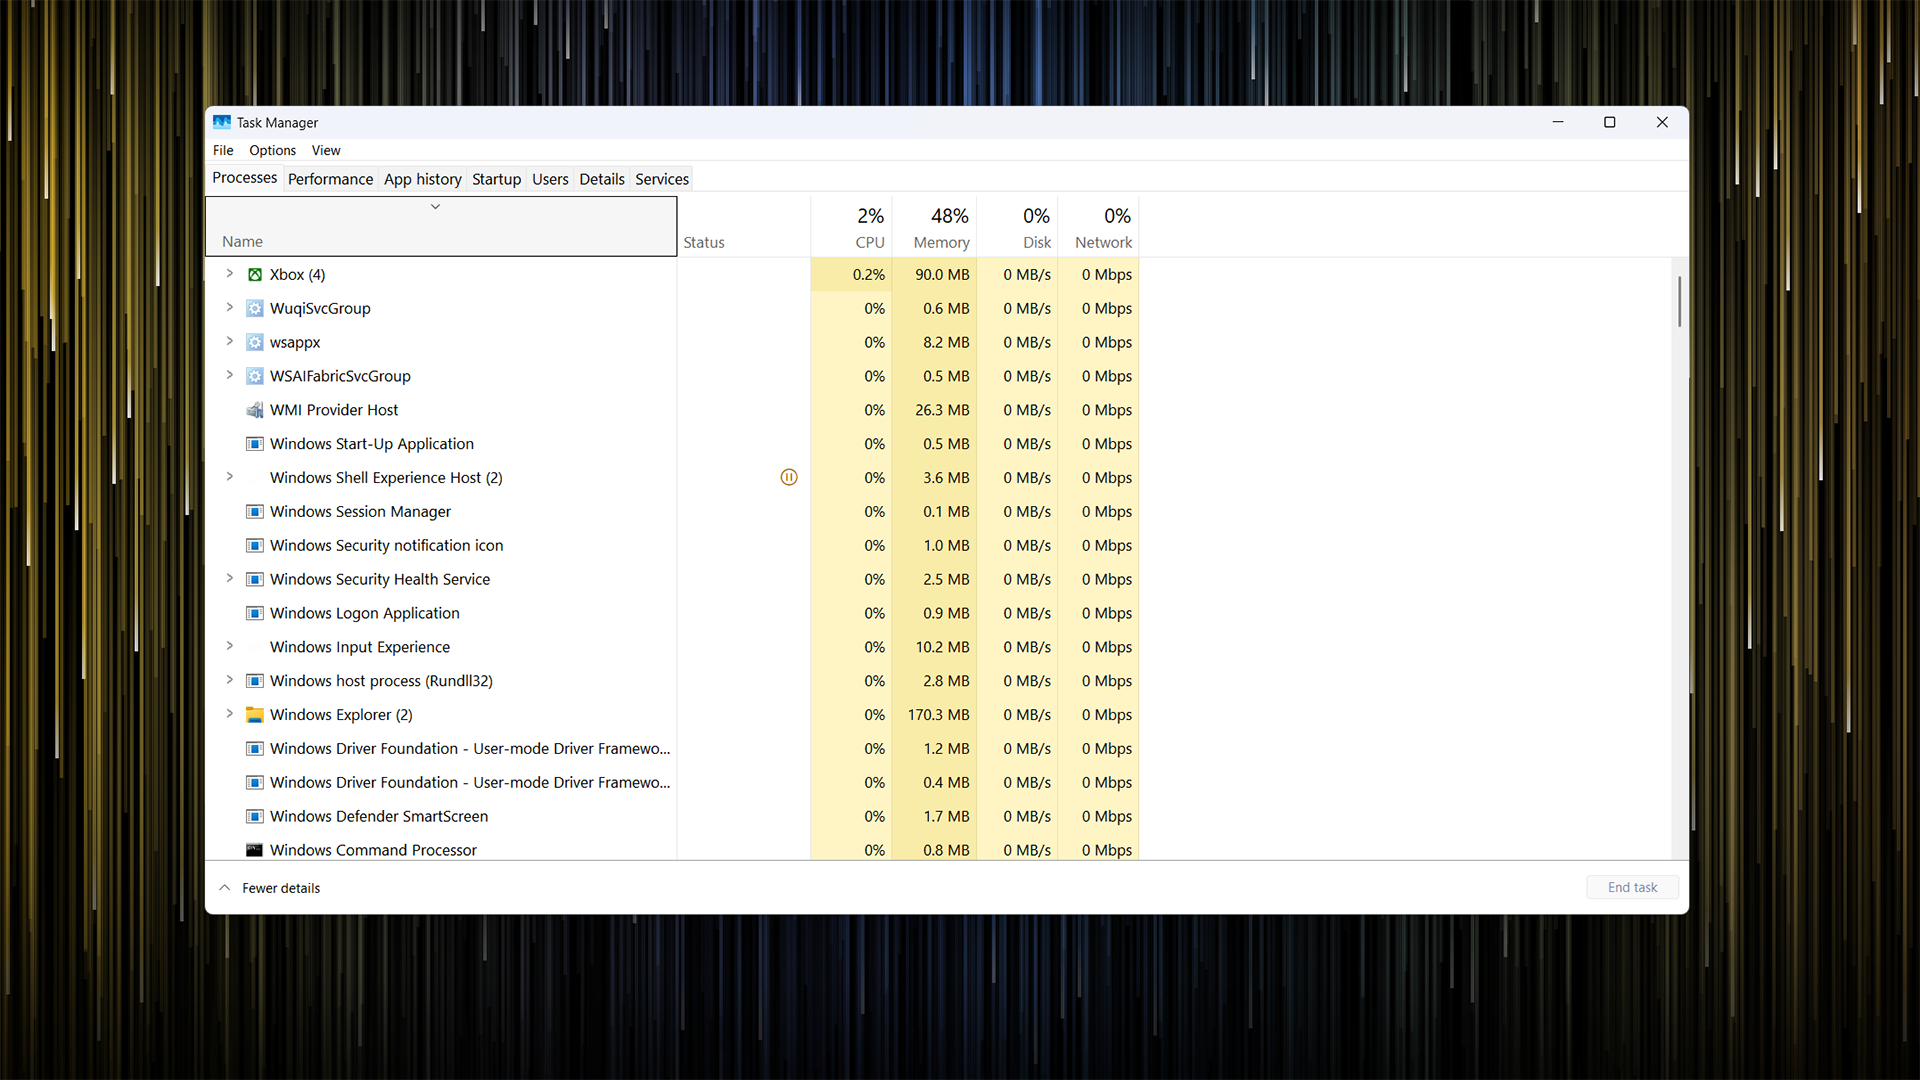Sort processes by Memory column
1920x1080 pixels.
coord(934,227)
